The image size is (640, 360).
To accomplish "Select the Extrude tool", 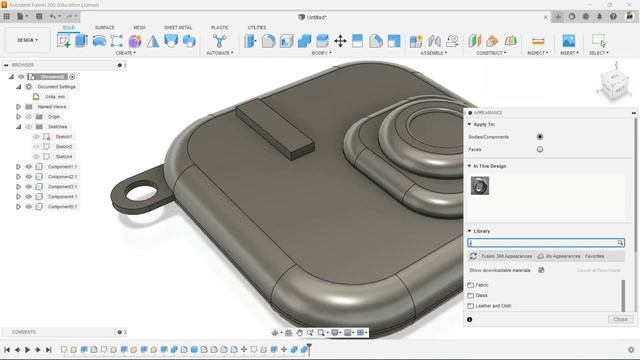I will pyautogui.click(x=81, y=41).
